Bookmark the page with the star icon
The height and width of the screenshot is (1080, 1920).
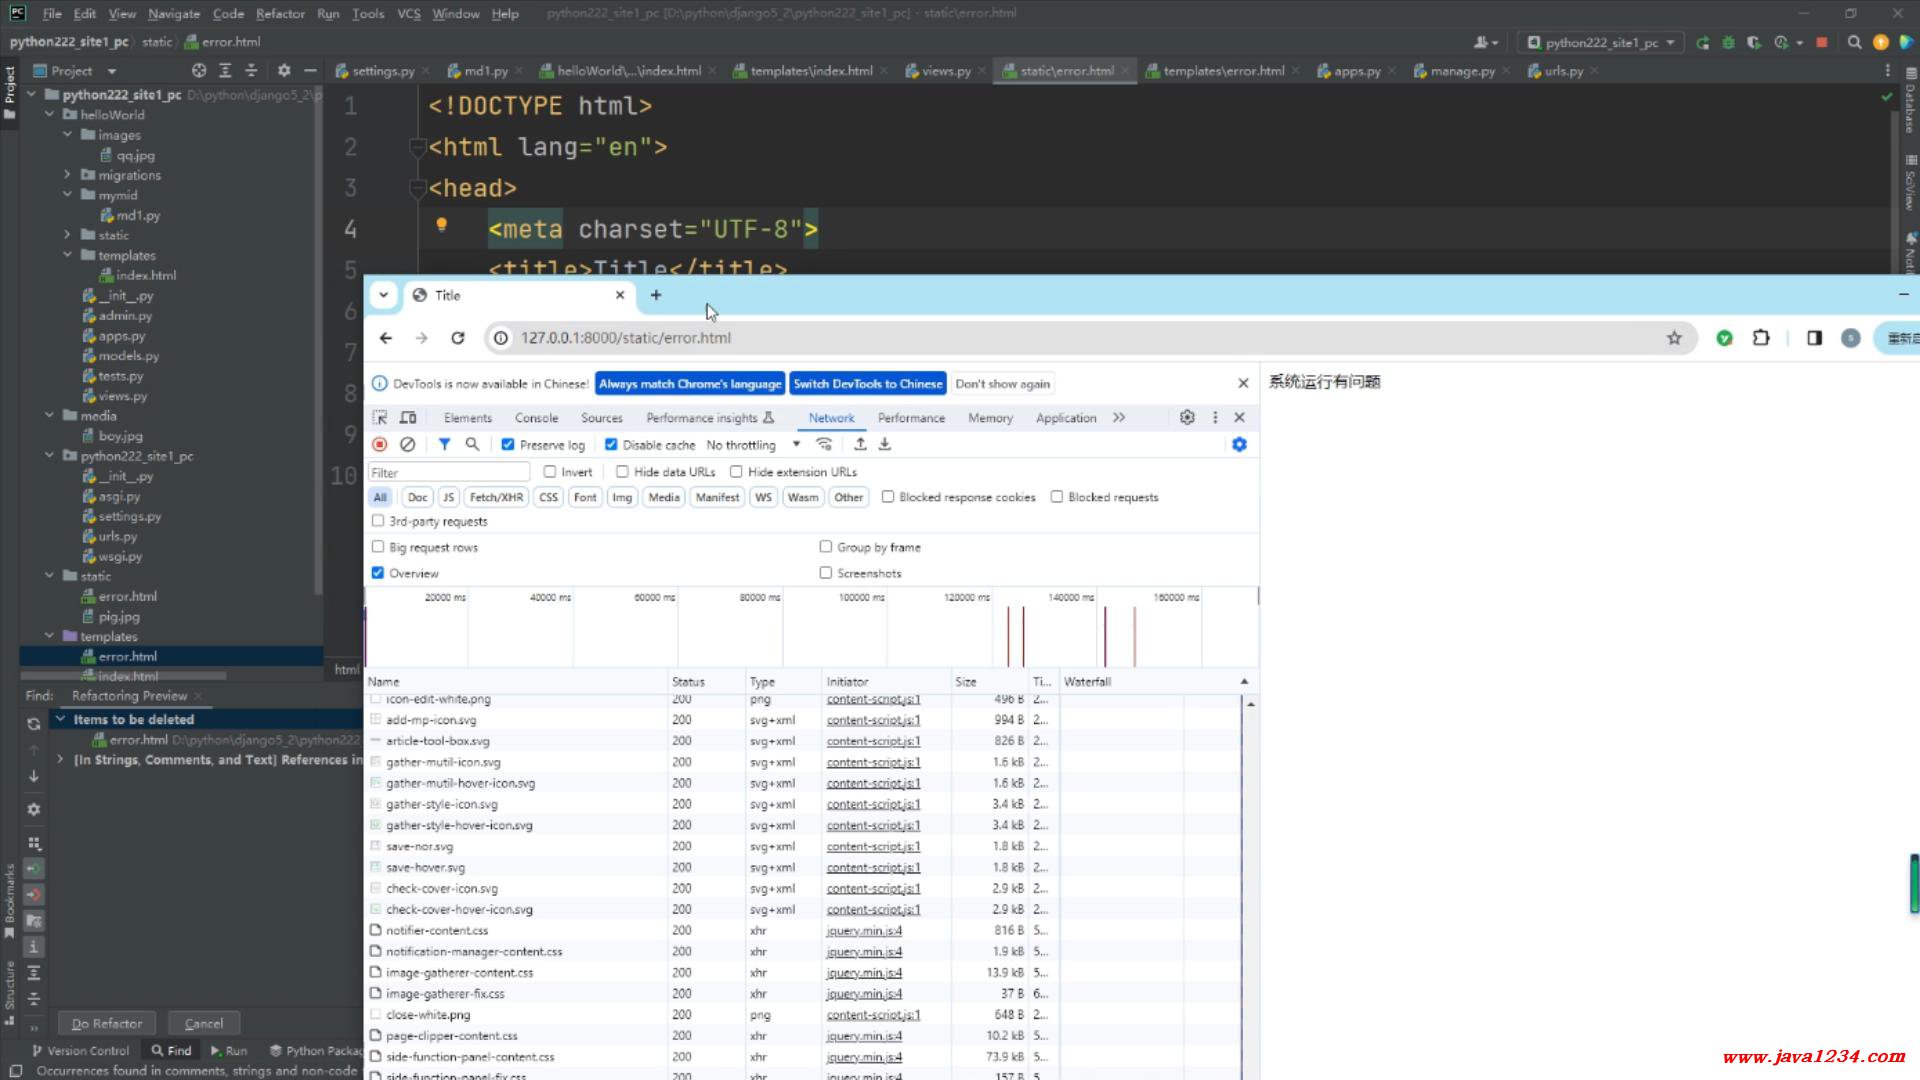tap(1674, 338)
